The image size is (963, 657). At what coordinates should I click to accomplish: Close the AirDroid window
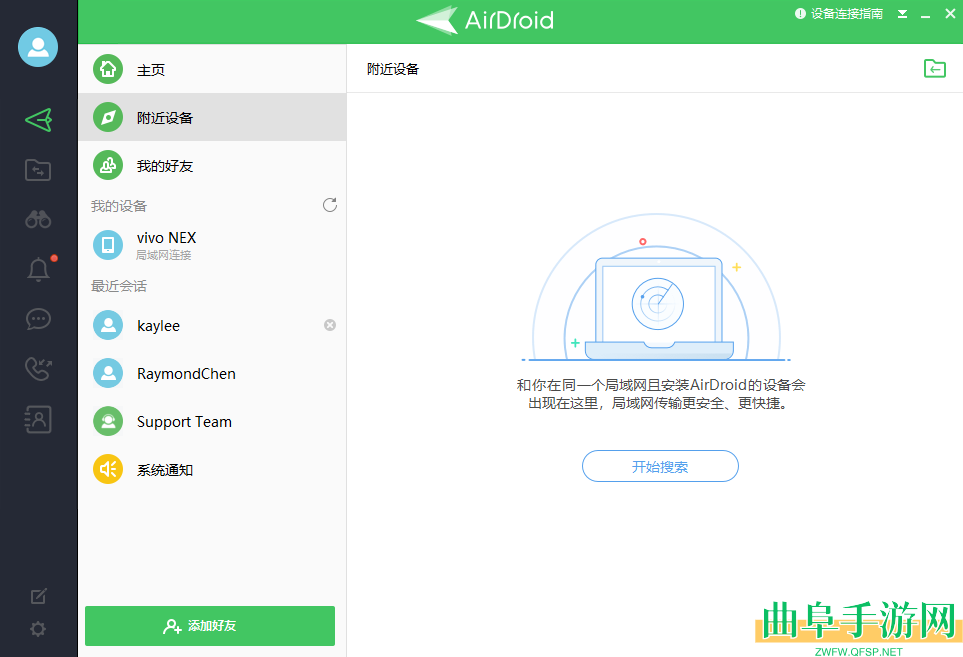click(949, 14)
